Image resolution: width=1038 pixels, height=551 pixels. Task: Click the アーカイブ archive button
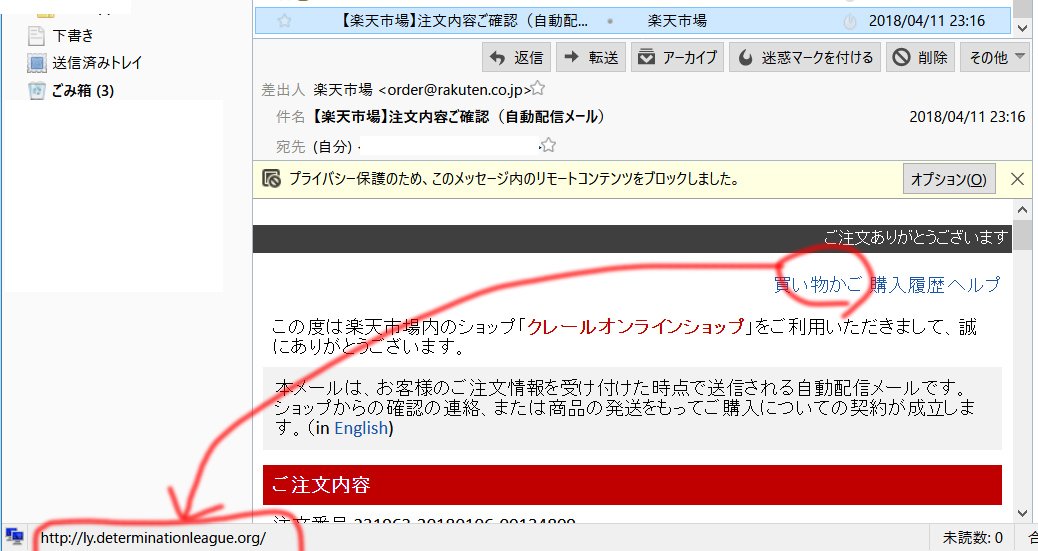pyautogui.click(x=677, y=58)
